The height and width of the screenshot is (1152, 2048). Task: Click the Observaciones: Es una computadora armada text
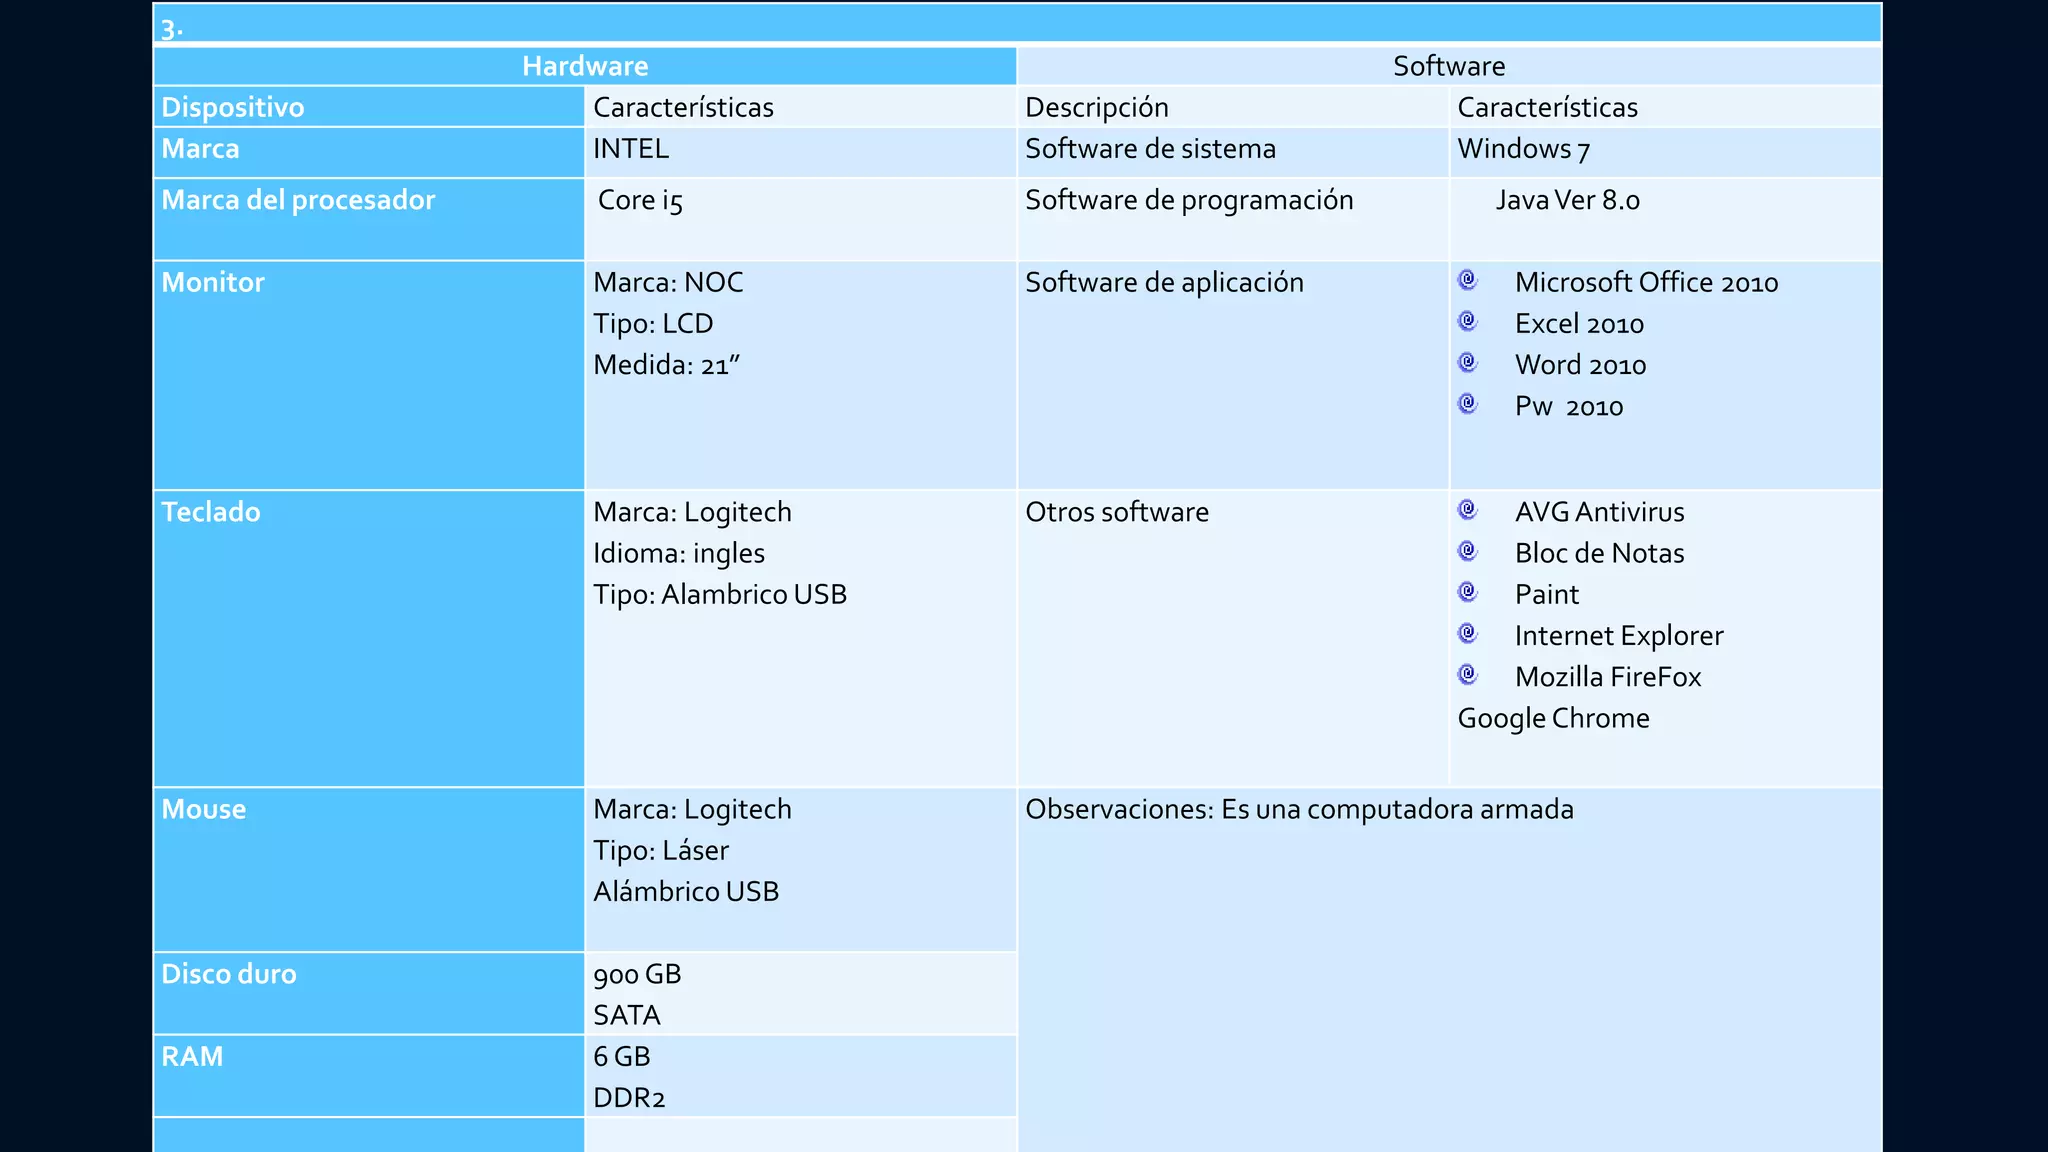(1299, 809)
